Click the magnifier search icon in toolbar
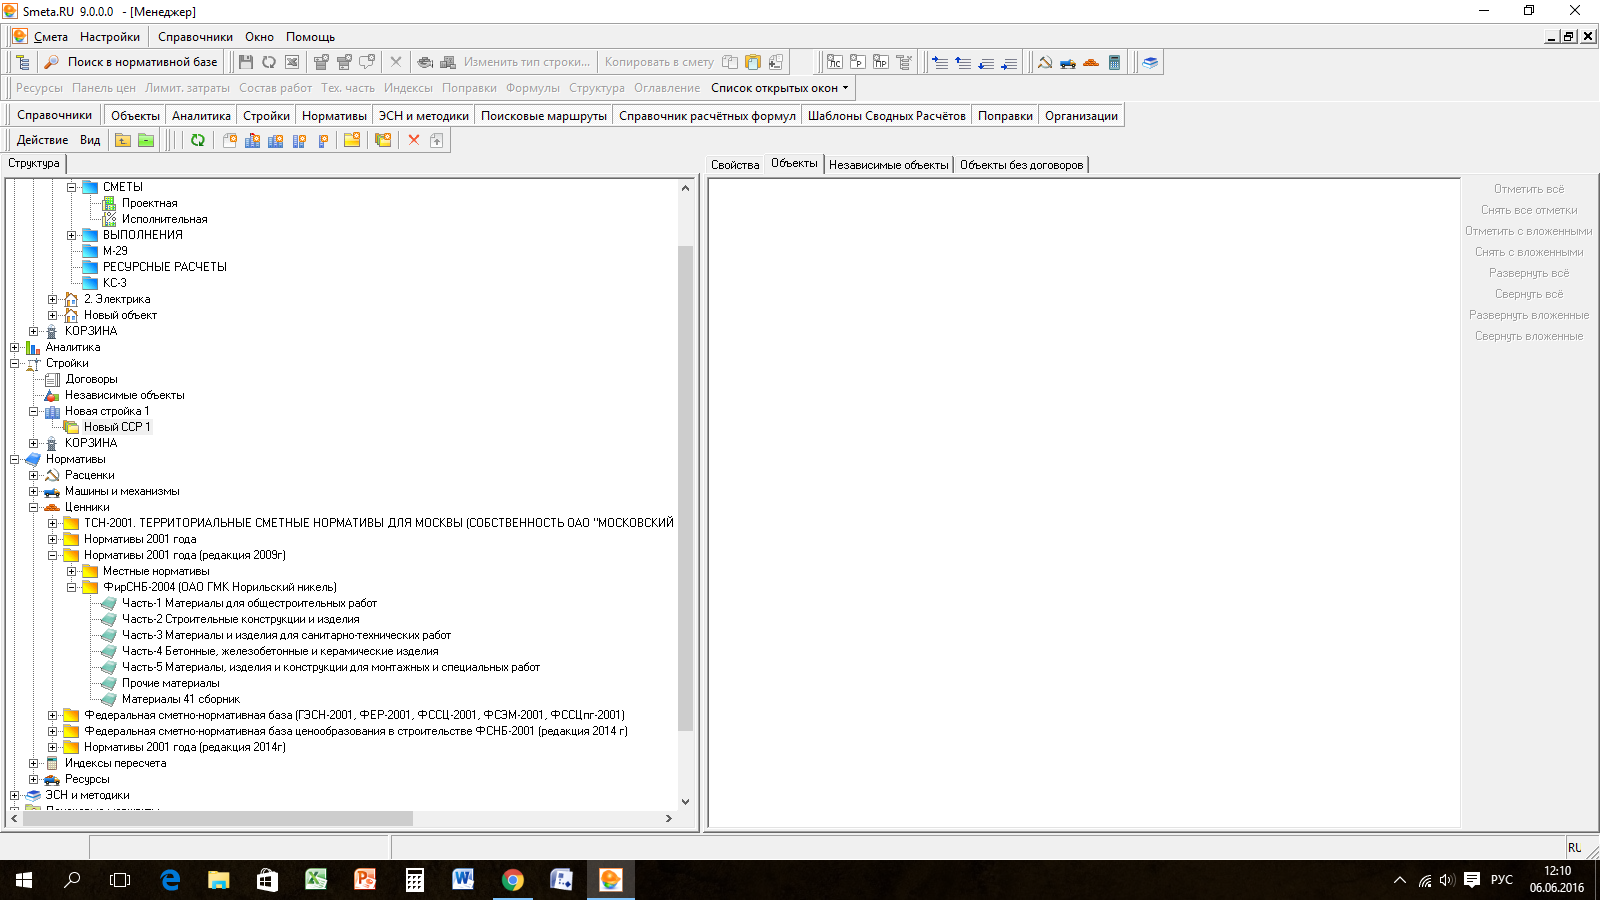 (51, 62)
